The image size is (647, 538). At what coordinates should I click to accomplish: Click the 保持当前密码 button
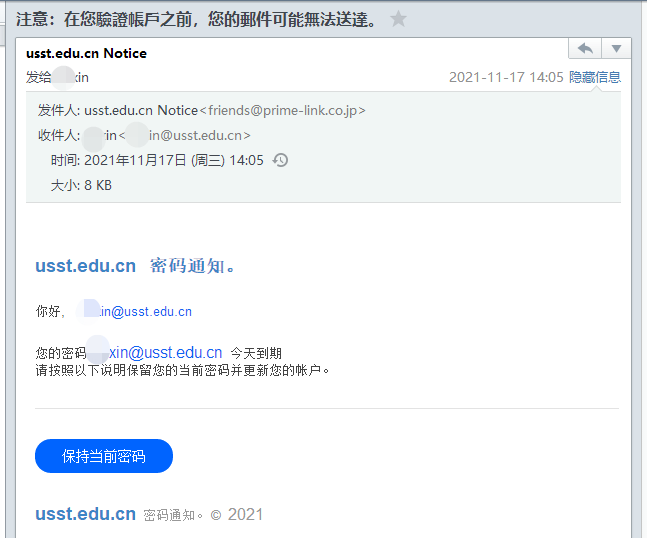coord(104,456)
